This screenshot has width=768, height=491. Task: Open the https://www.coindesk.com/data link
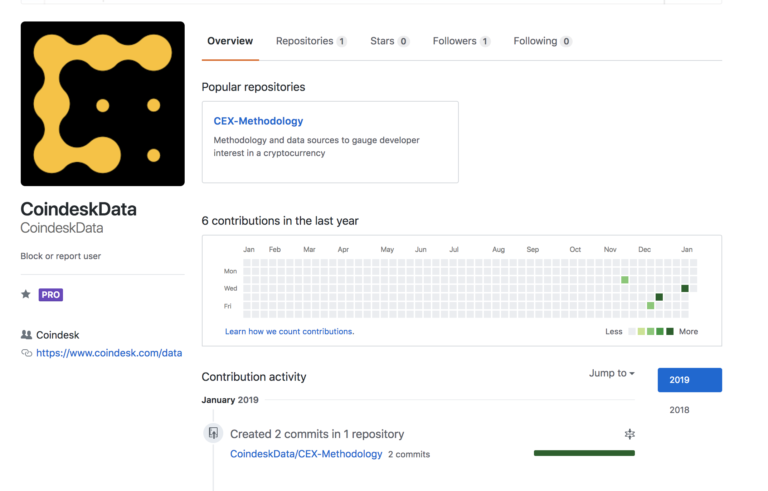point(109,353)
